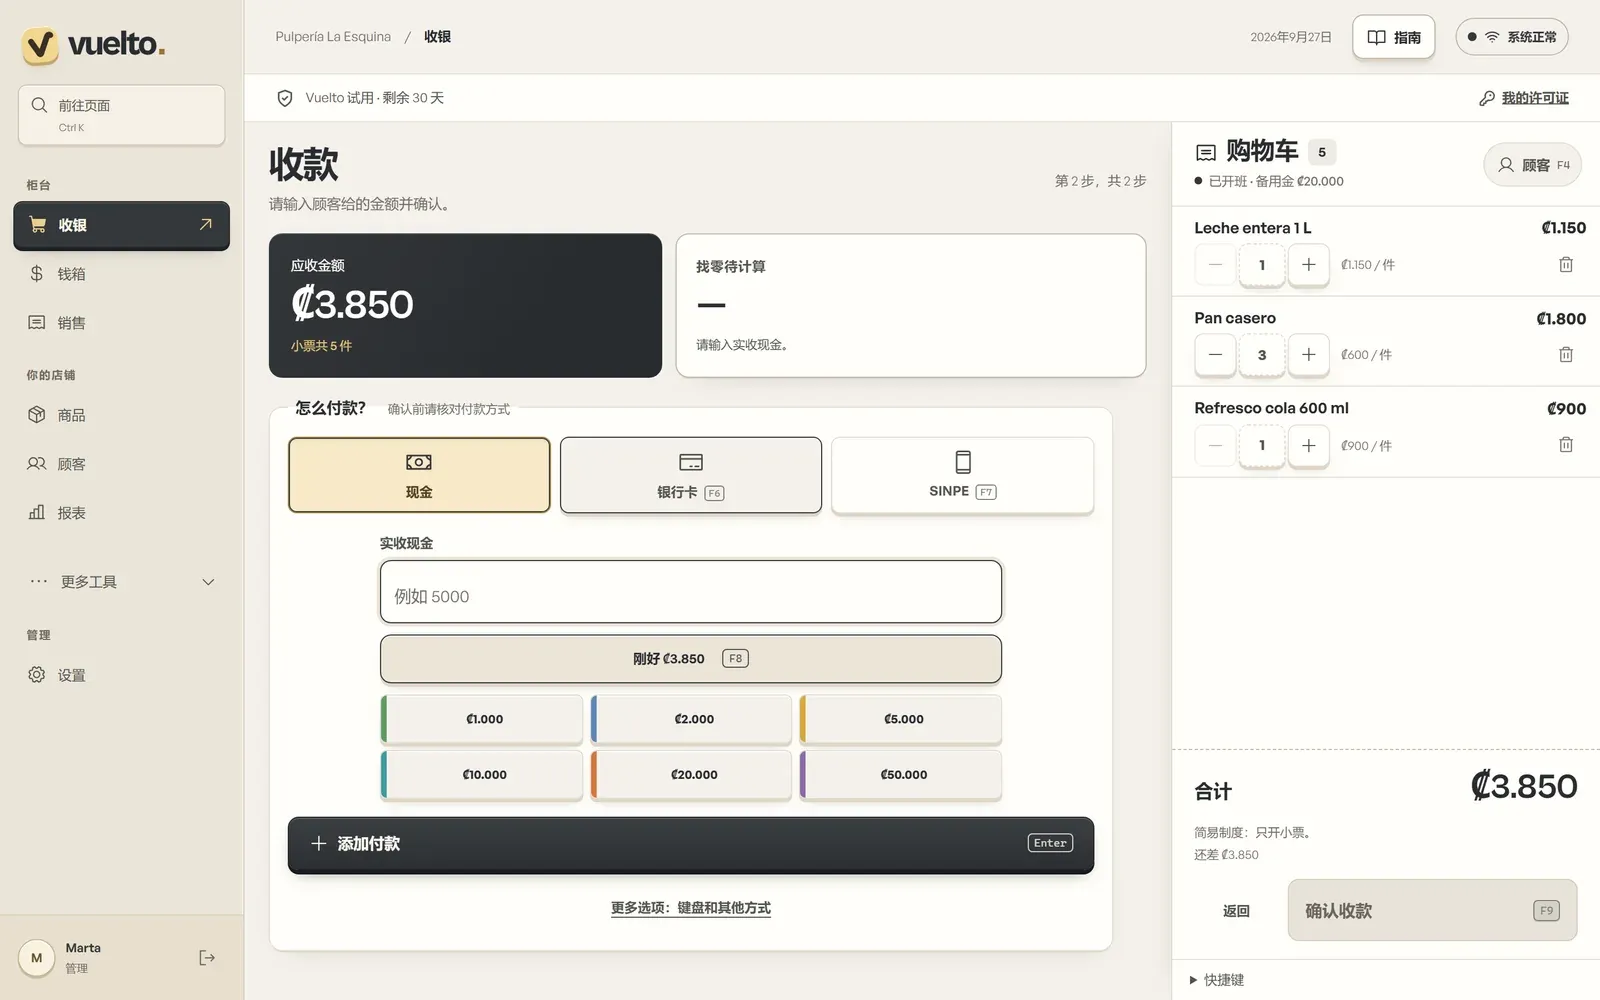The height and width of the screenshot is (1000, 1600).
Task: Select SINPE payment method
Action: [x=962, y=475]
